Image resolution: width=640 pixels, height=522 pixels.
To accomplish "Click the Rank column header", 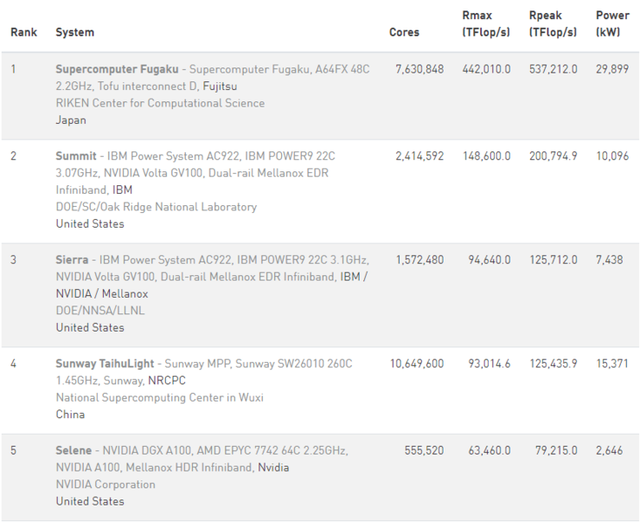I will [x=23, y=32].
